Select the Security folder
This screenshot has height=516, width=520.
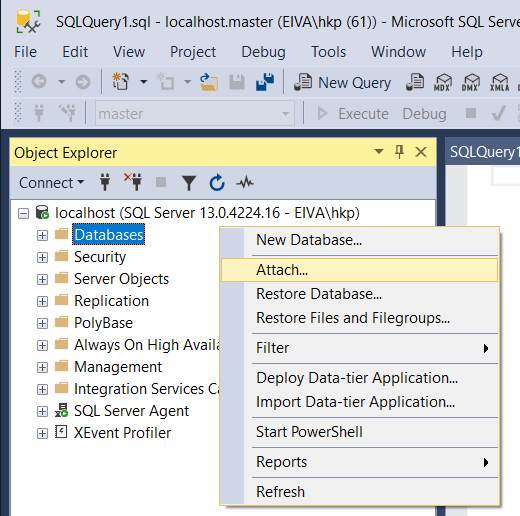pos(100,257)
